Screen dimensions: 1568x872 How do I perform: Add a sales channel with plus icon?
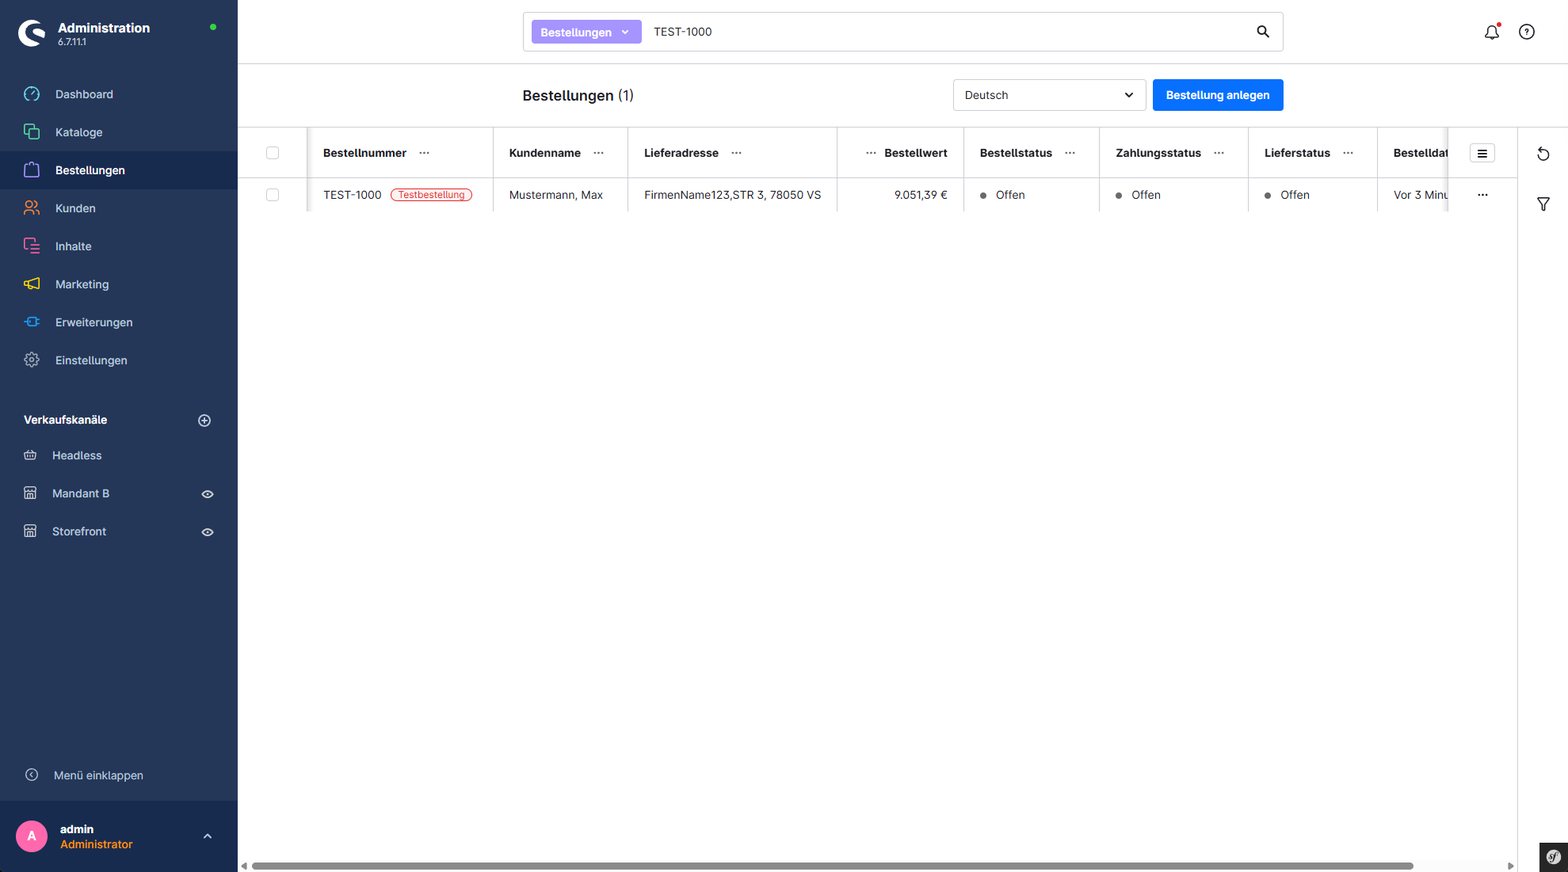click(x=204, y=420)
